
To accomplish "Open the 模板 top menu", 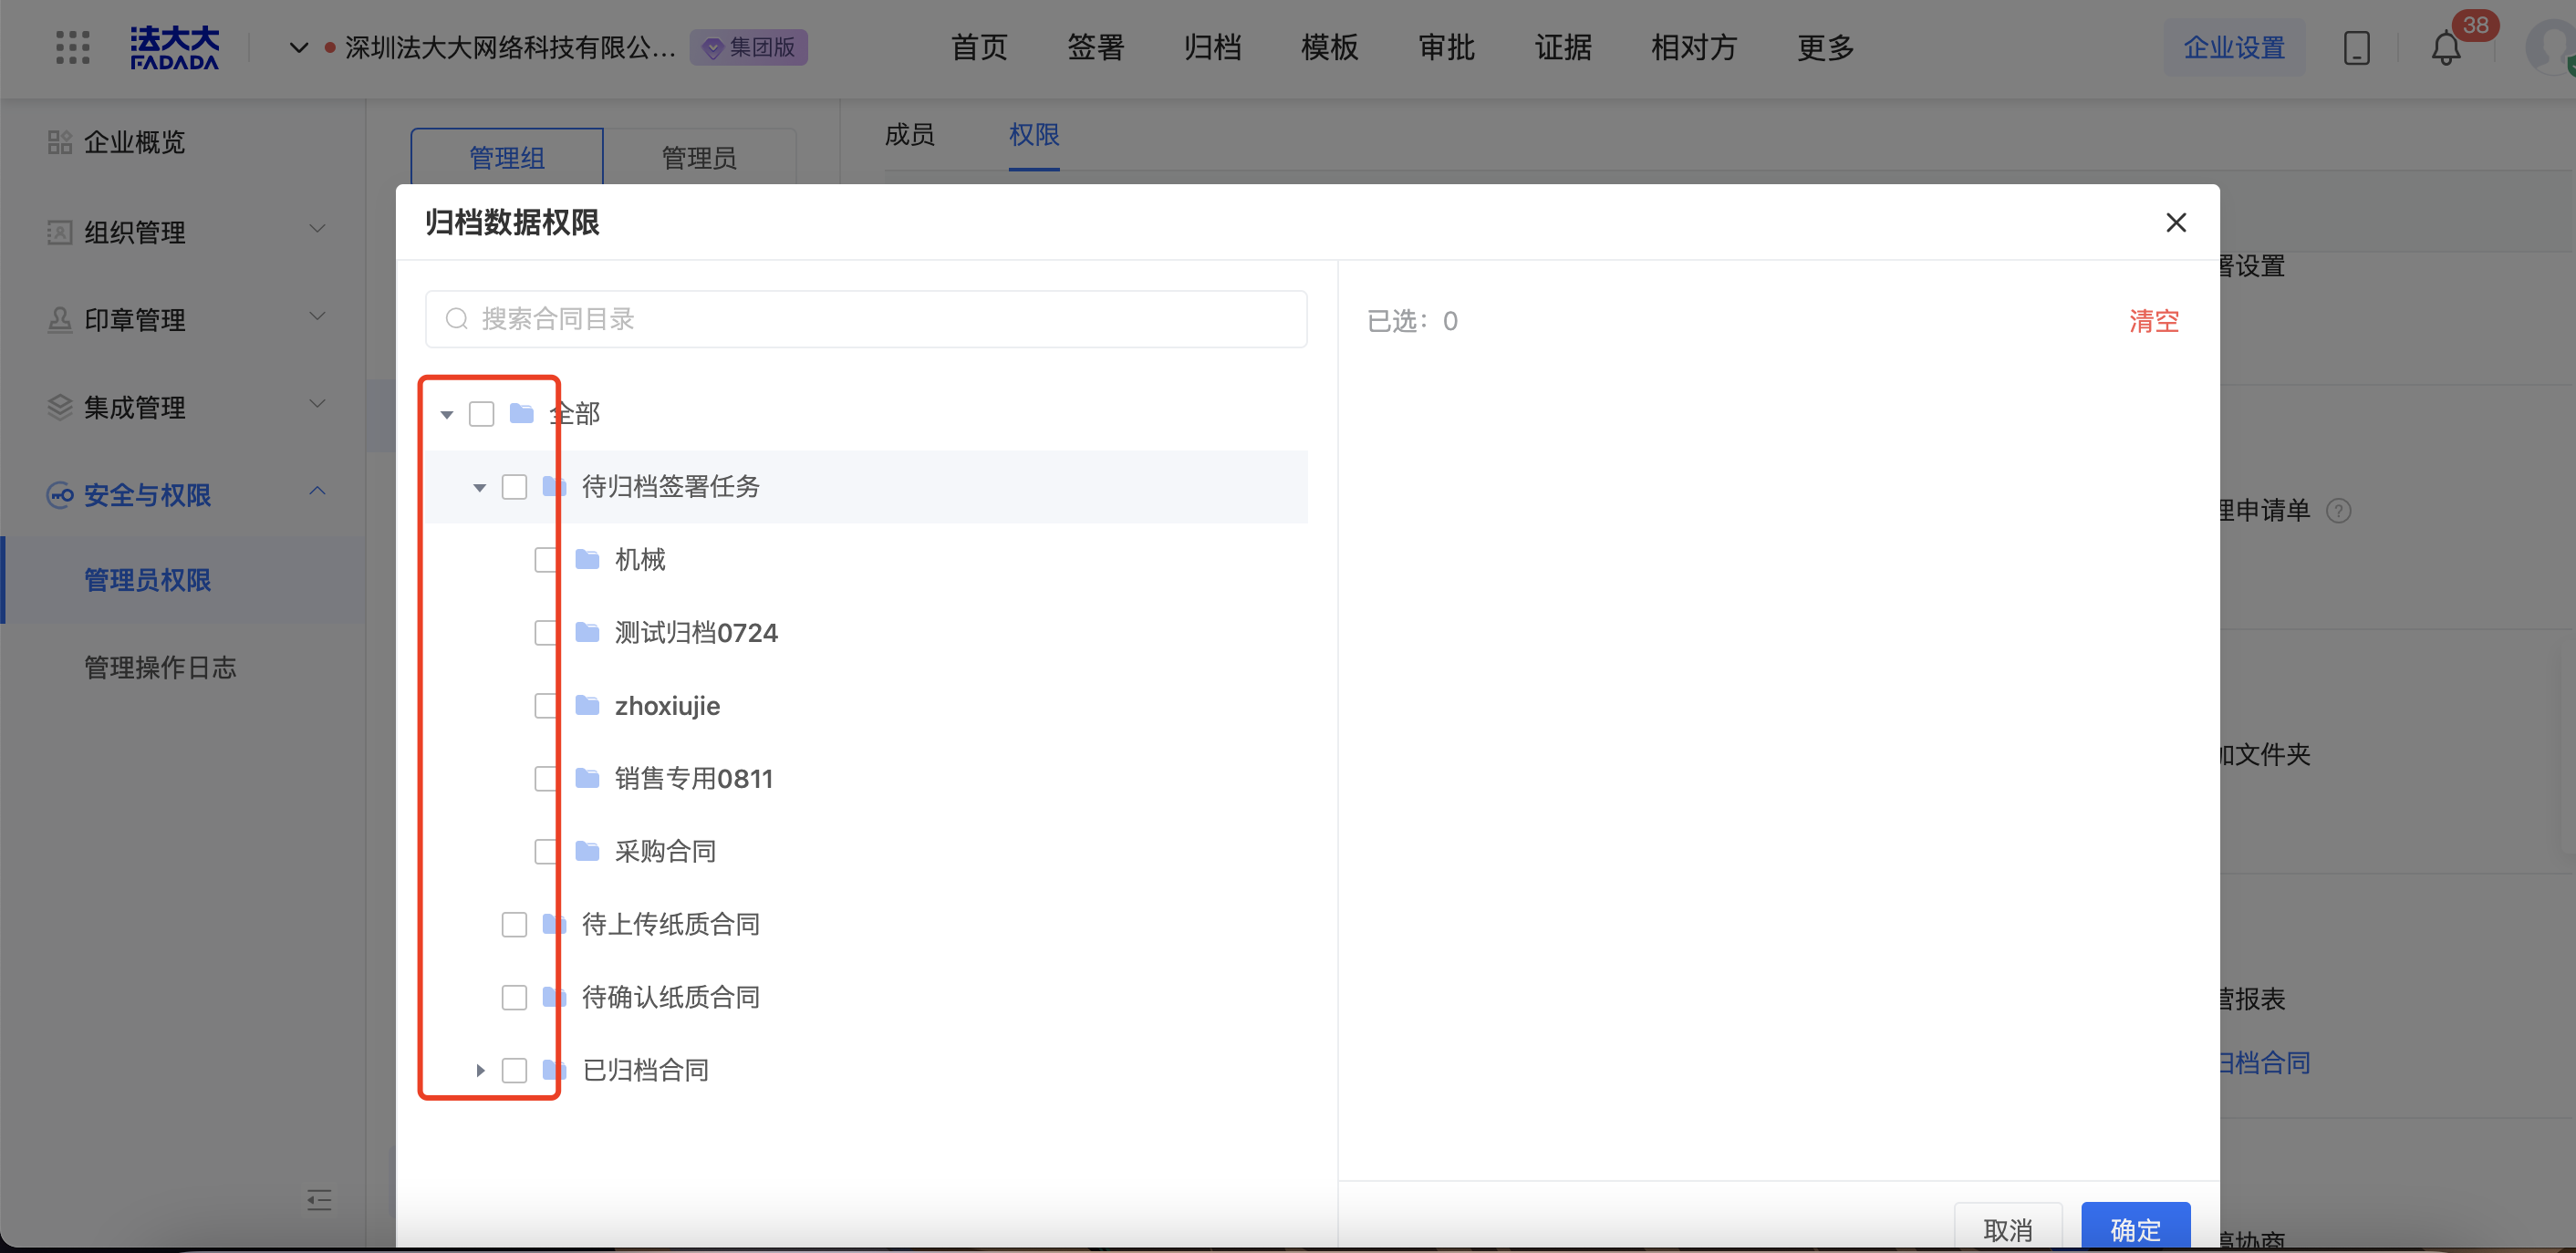I will click(1329, 48).
